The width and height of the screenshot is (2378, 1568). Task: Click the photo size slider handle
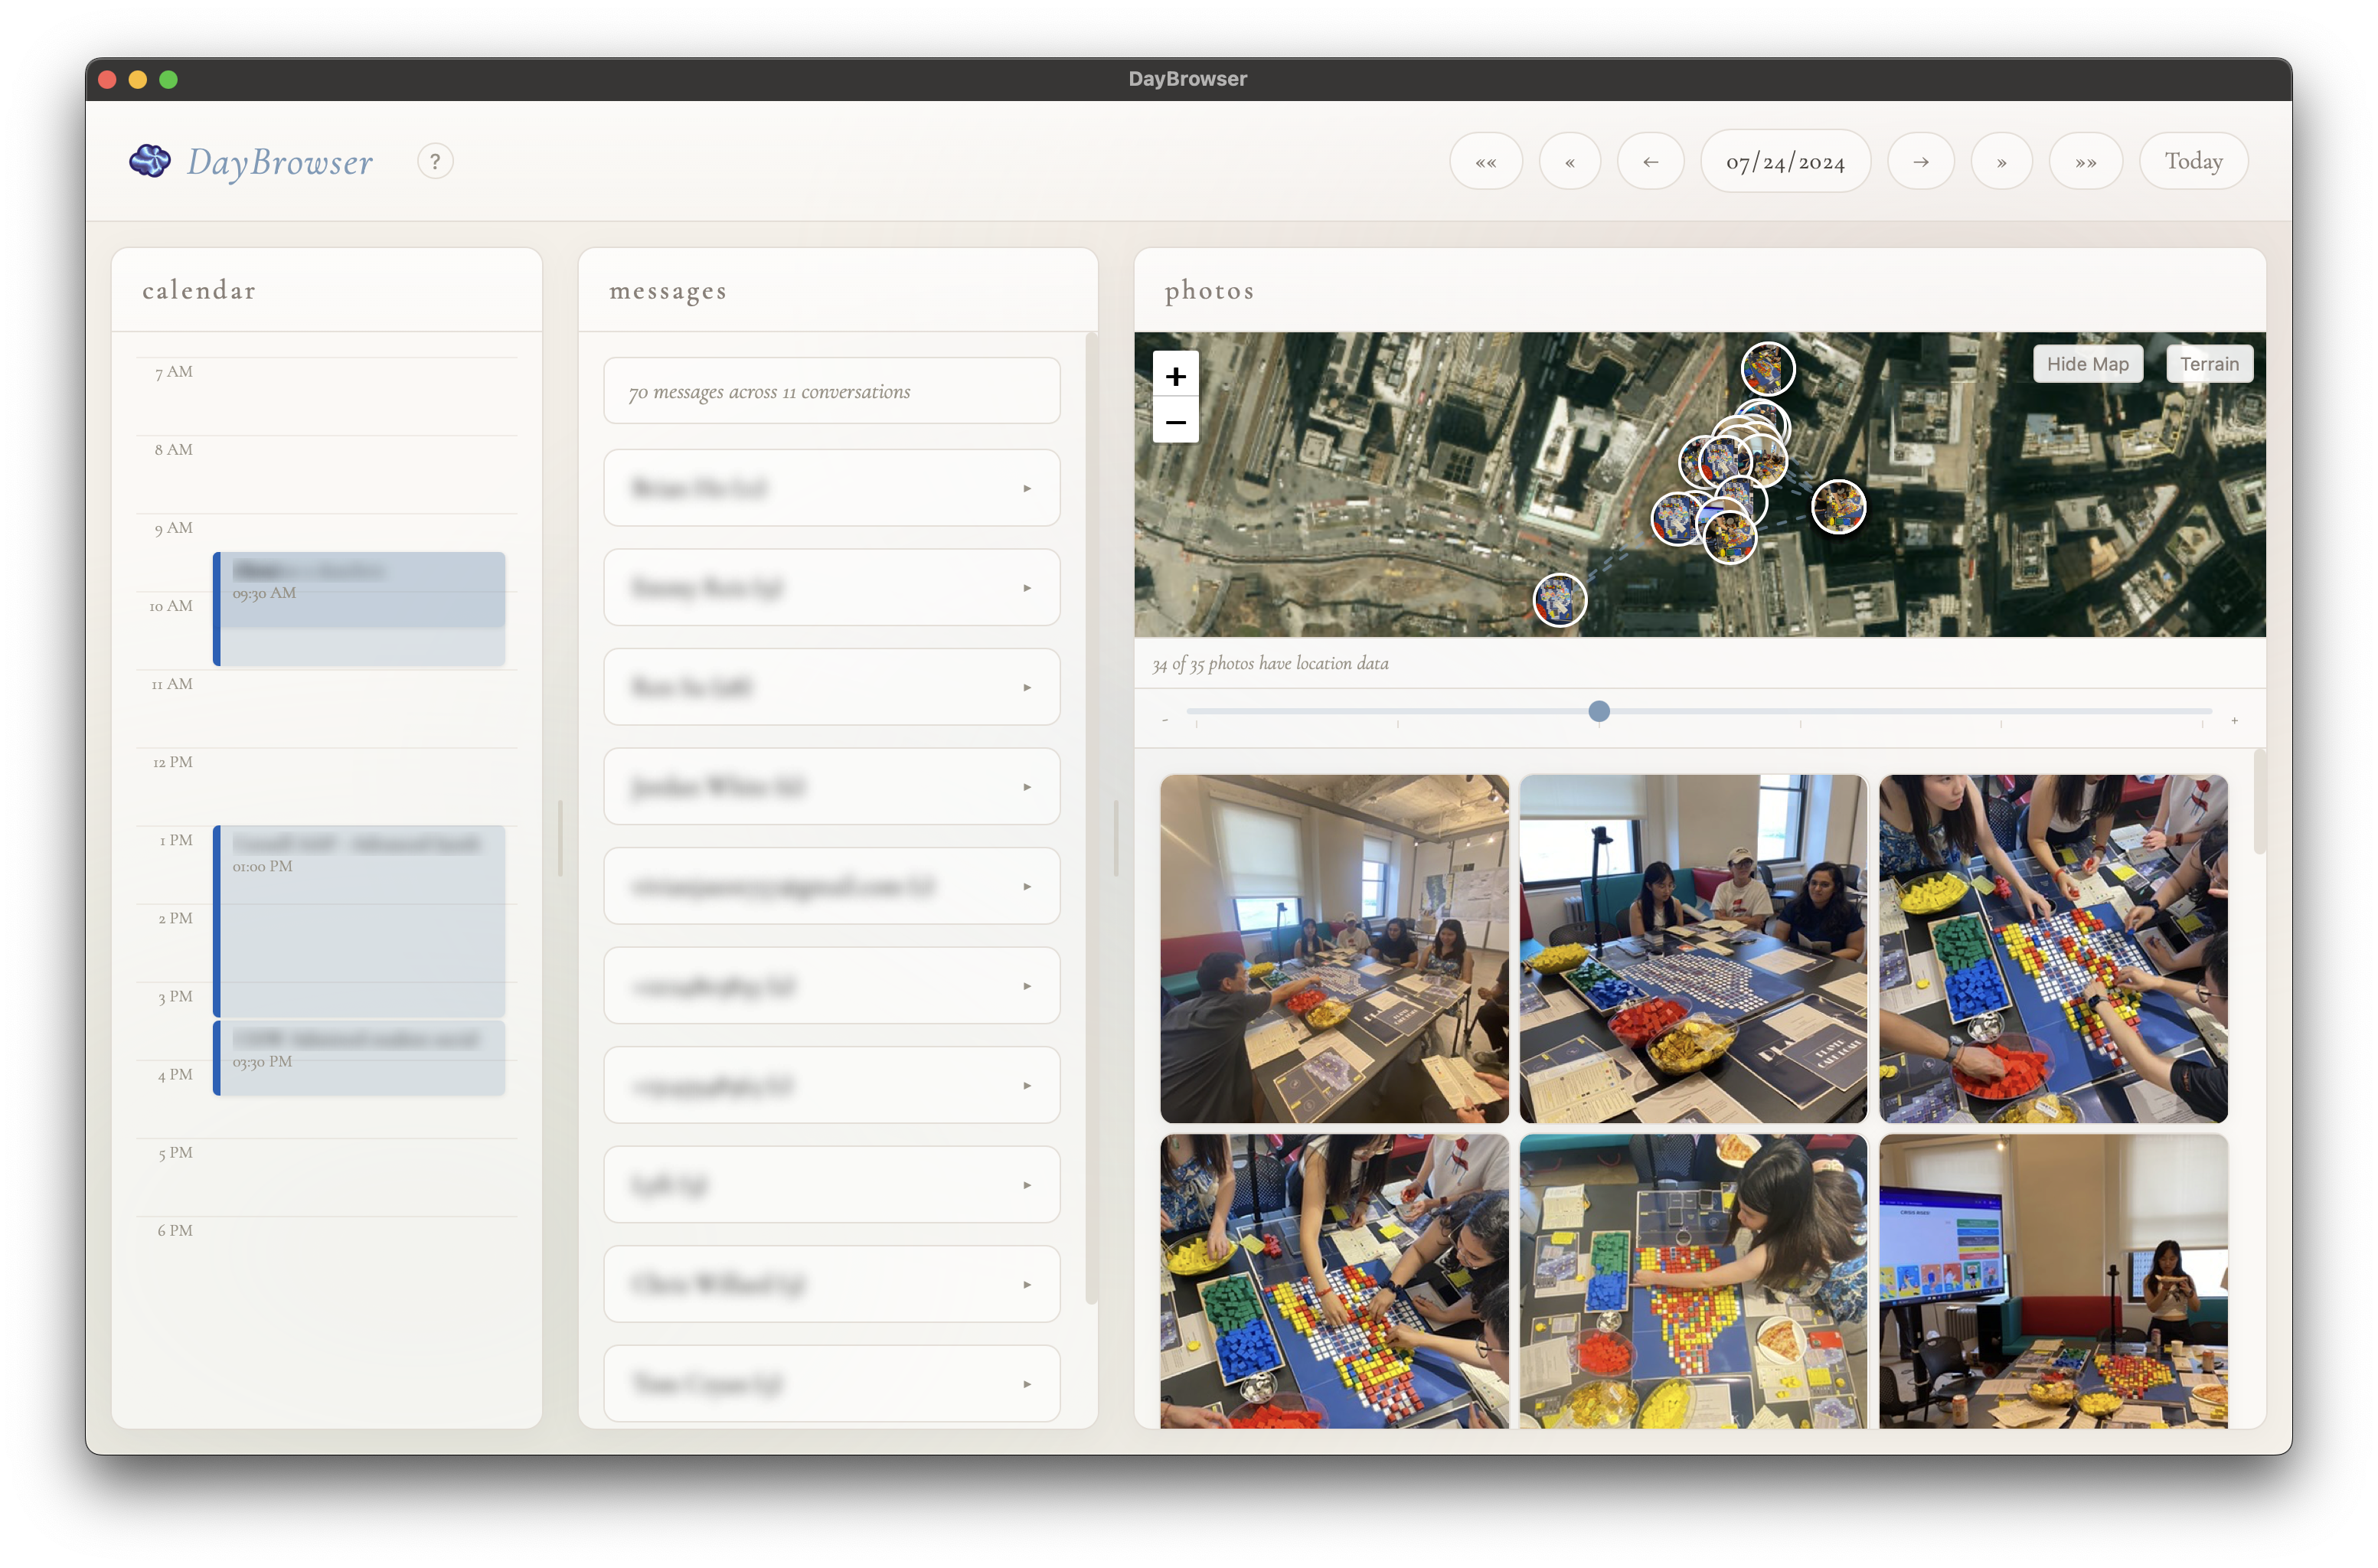(x=1599, y=711)
